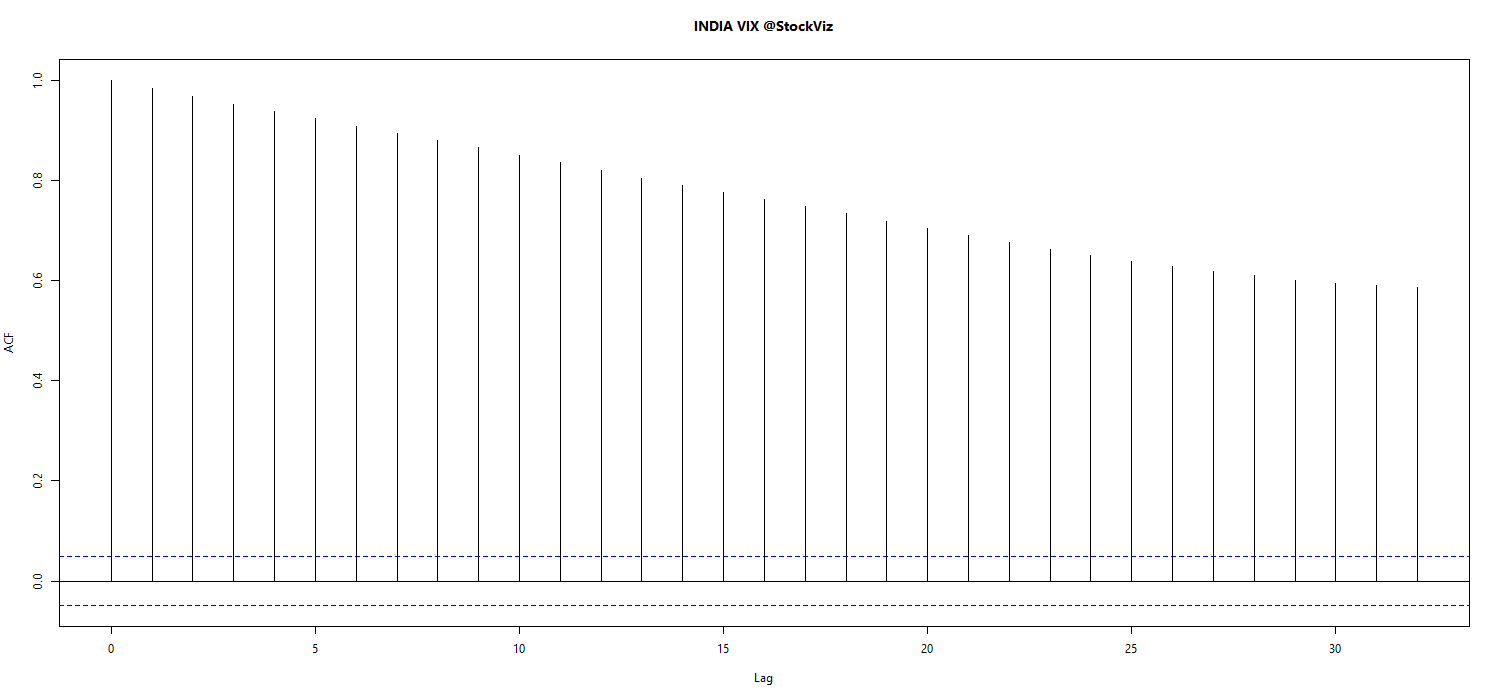Click the ACF bar at lag 15
The image size is (1500, 700).
point(723,387)
